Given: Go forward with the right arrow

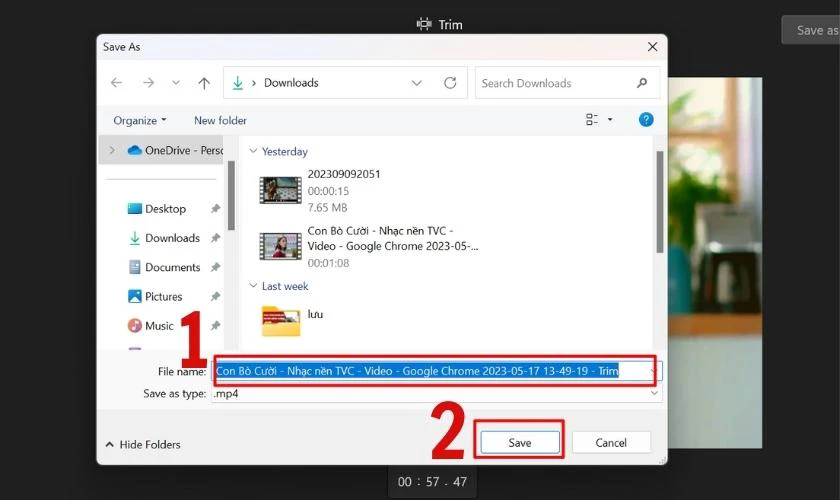Looking at the screenshot, I should point(148,83).
